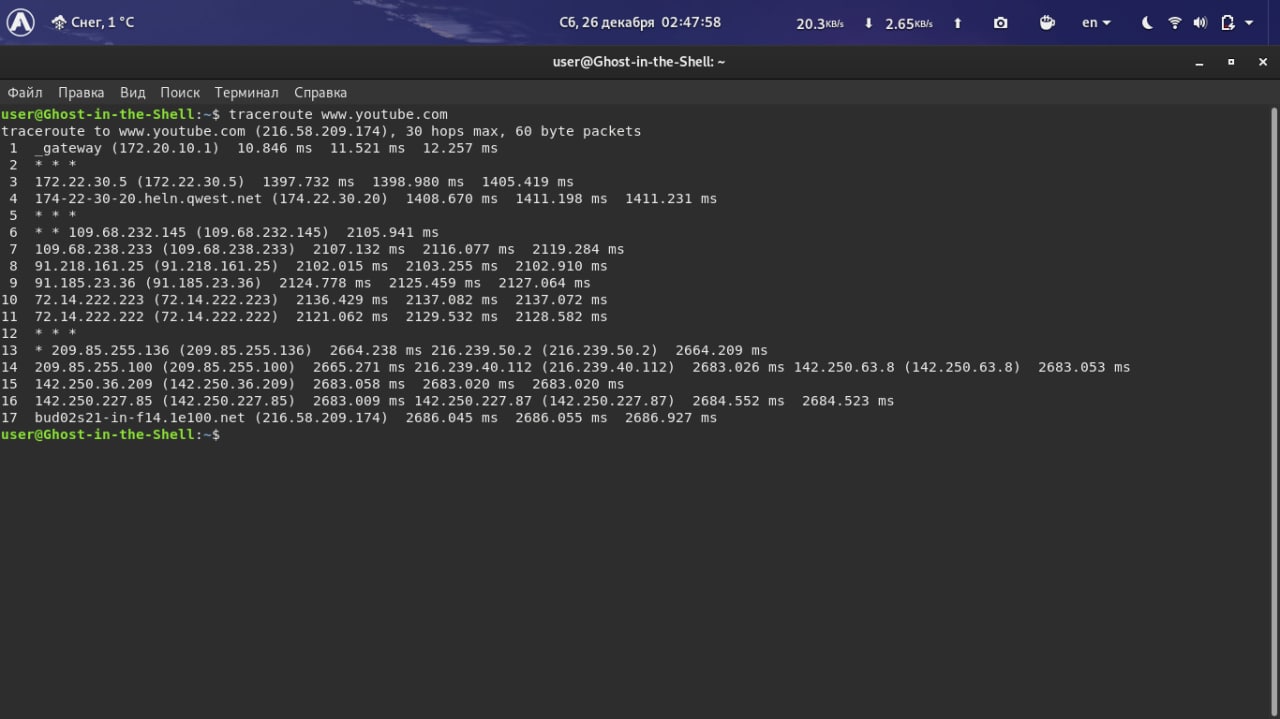Open the weather indicator showing Снег, 1 °C
1280x719 pixels.
(x=92, y=22)
